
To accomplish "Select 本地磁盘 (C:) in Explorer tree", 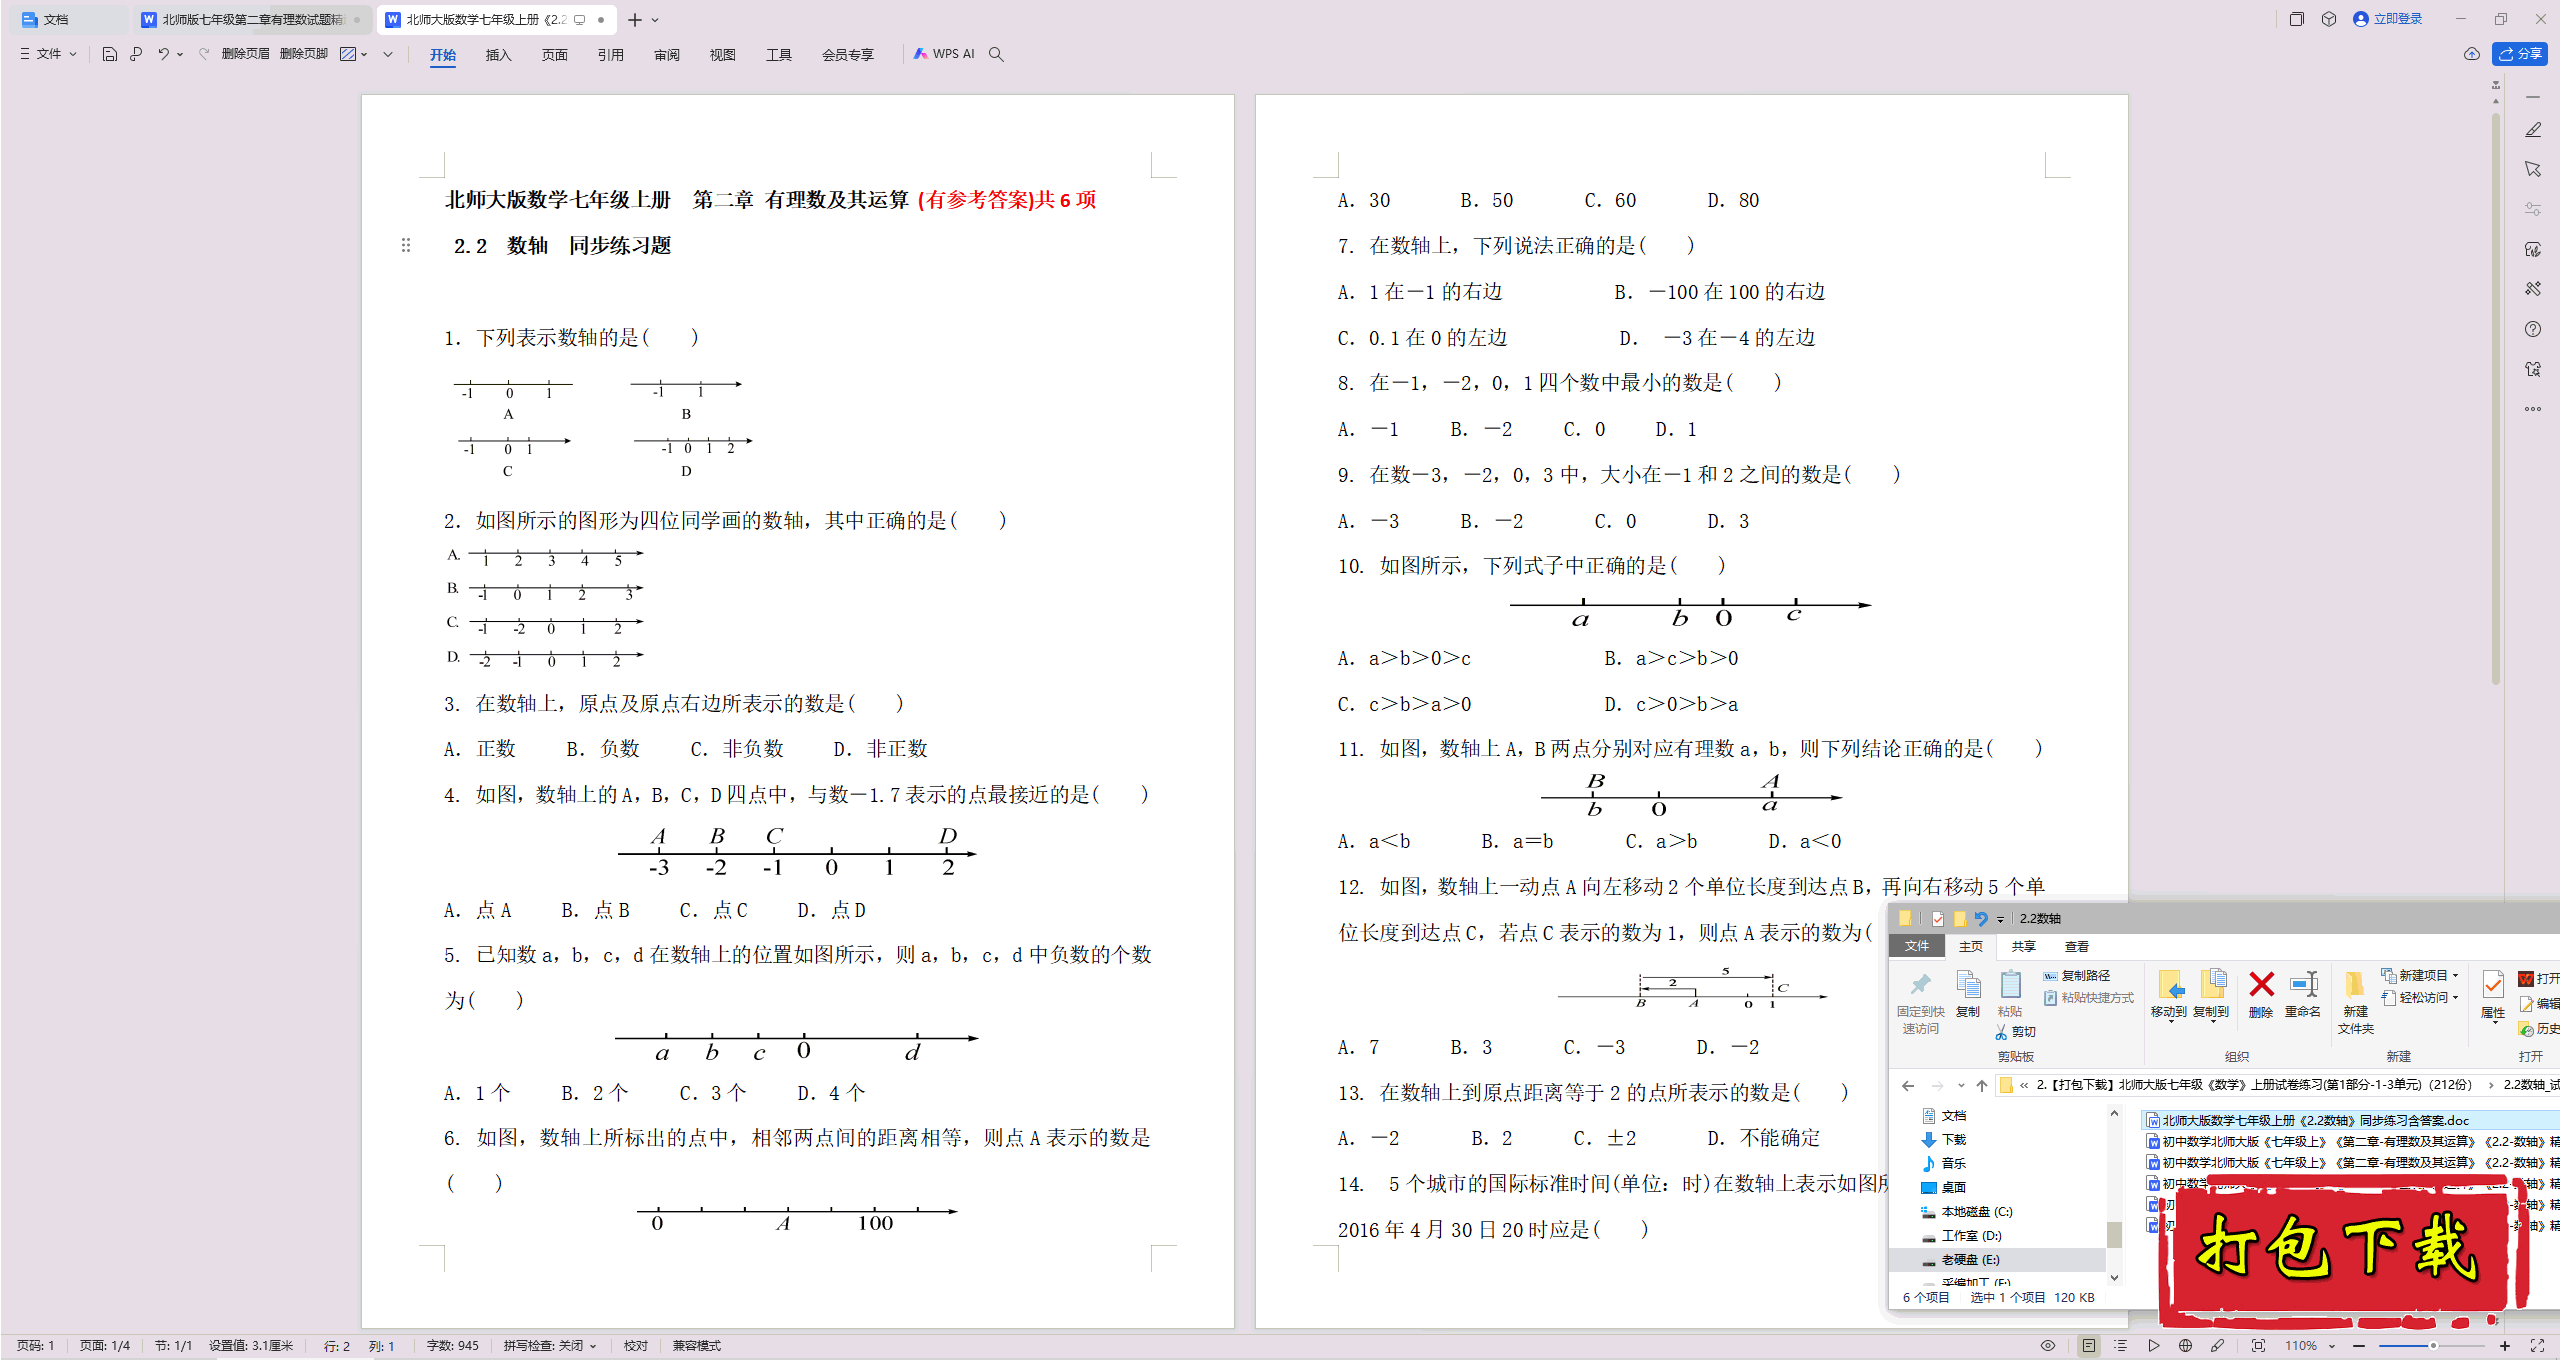I will point(1966,1211).
